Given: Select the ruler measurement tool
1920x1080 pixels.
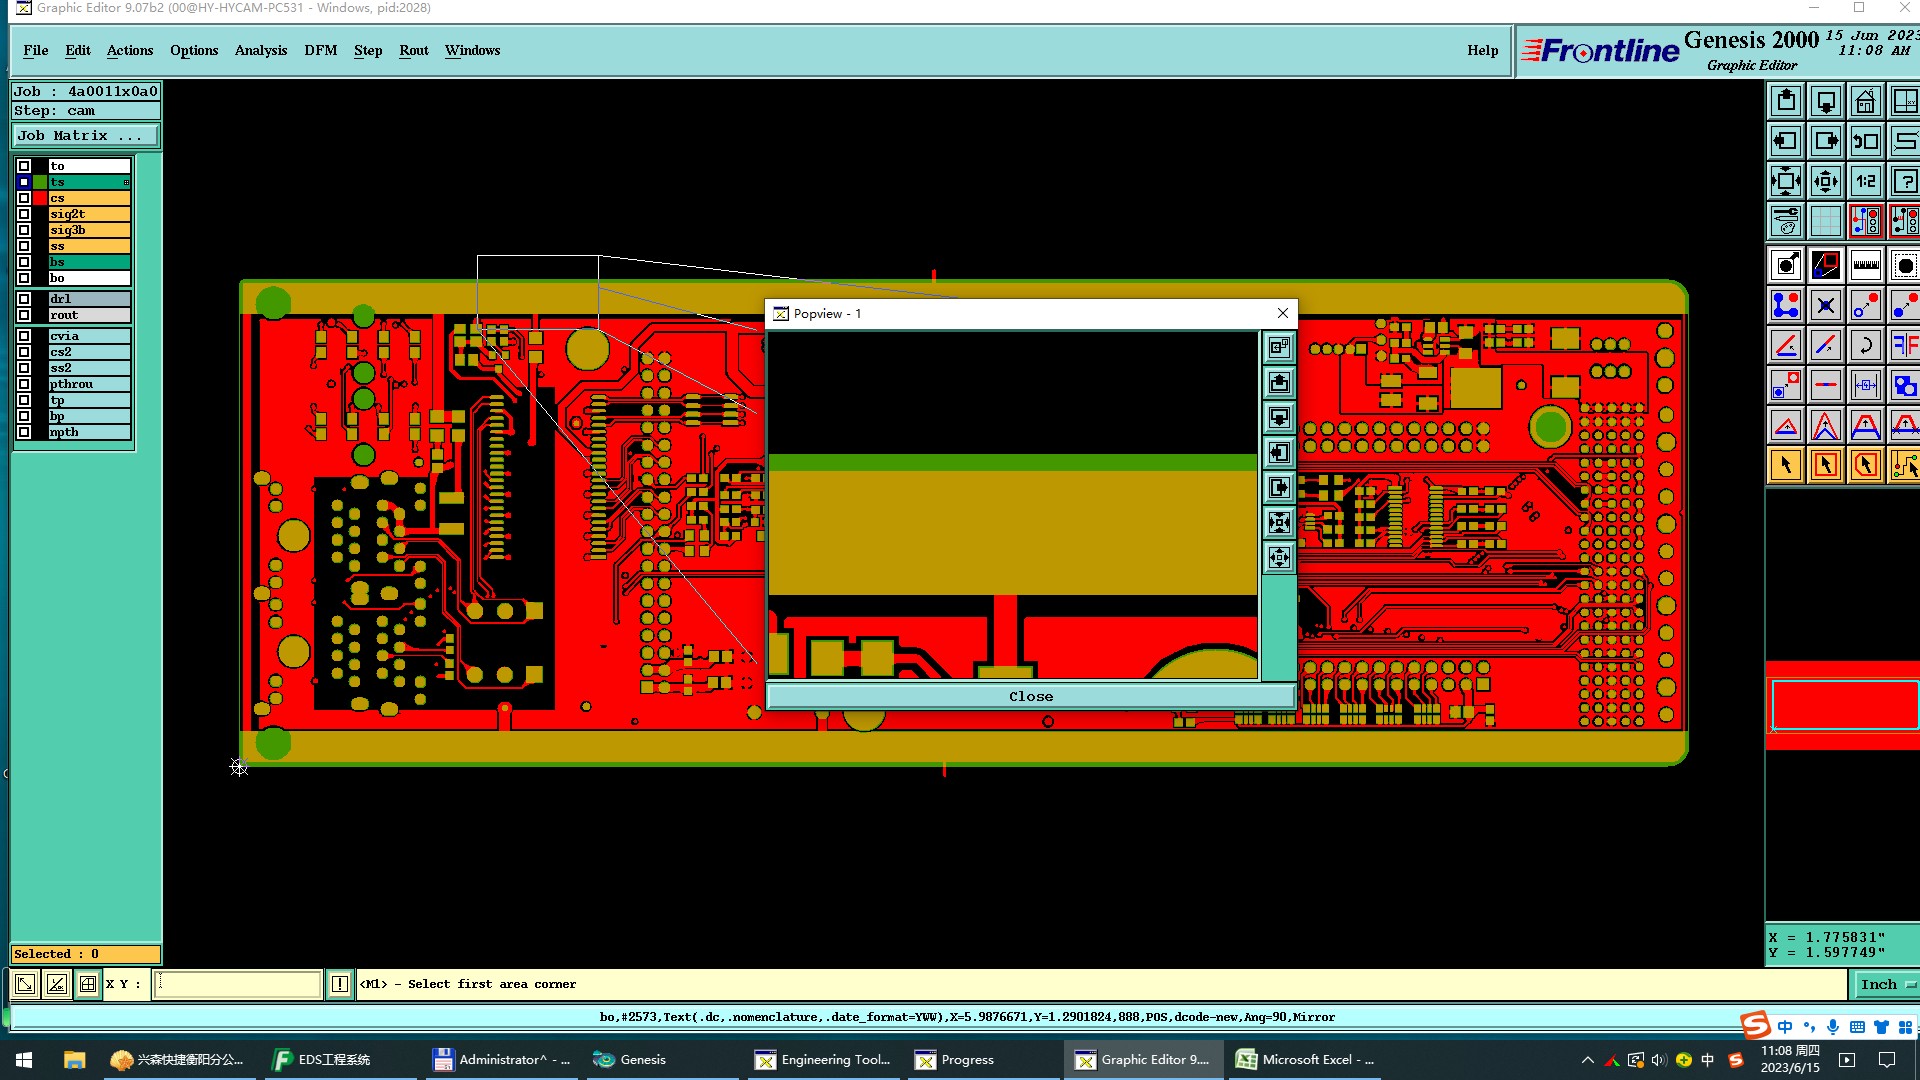Looking at the screenshot, I should [1865, 265].
